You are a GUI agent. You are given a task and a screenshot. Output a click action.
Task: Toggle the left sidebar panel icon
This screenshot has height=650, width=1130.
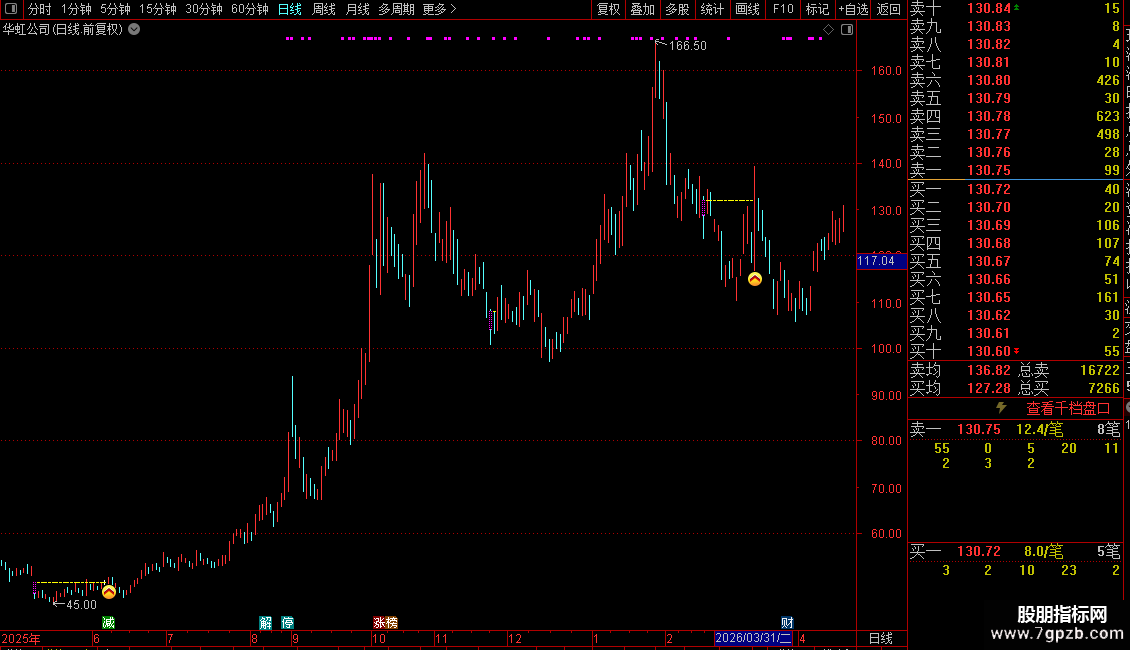coord(11,9)
